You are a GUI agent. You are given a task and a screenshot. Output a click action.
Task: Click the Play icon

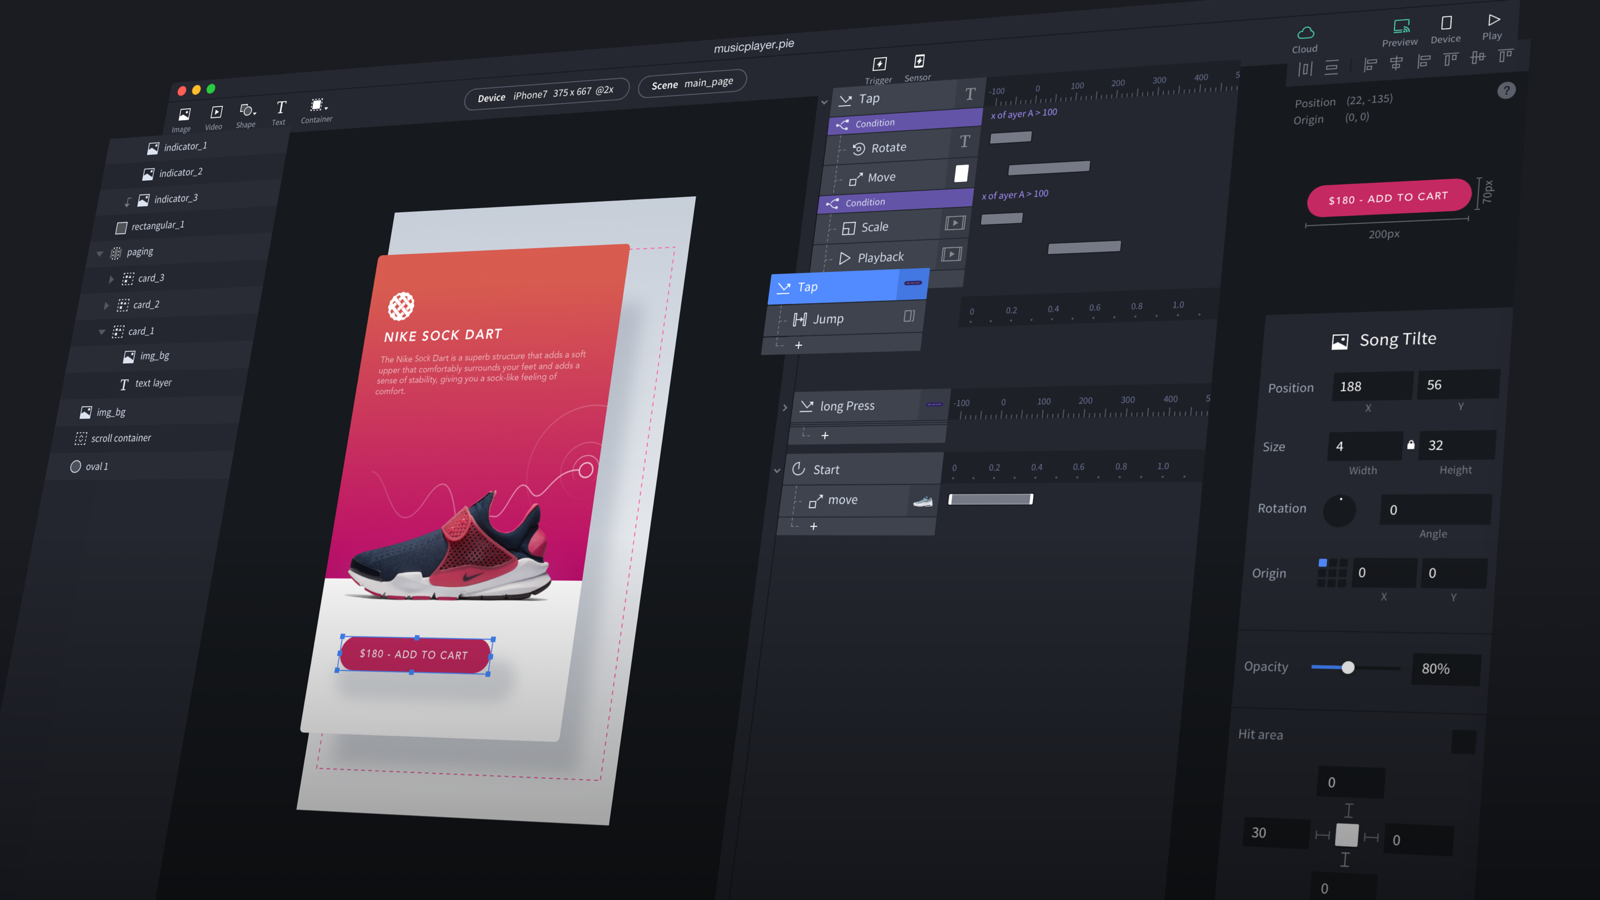coord(1493,26)
